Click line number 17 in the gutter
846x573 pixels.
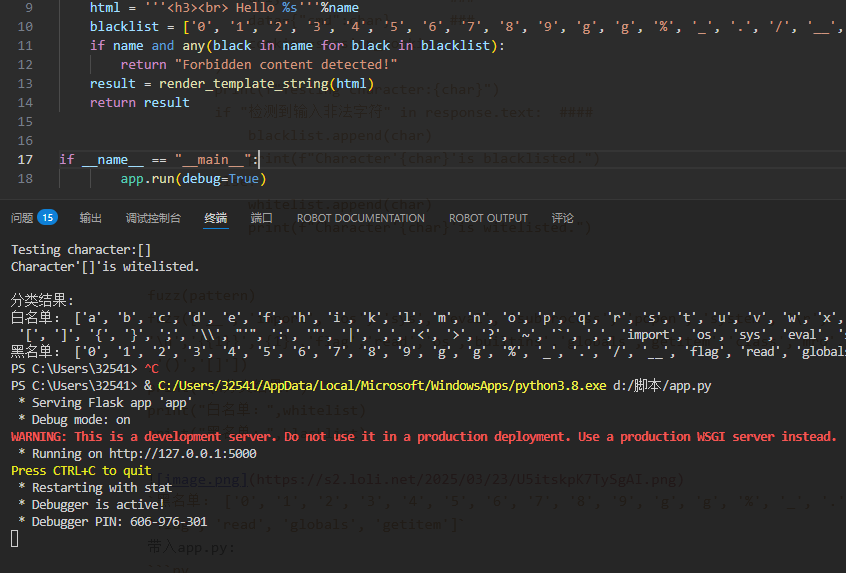pyautogui.click(x=25, y=159)
